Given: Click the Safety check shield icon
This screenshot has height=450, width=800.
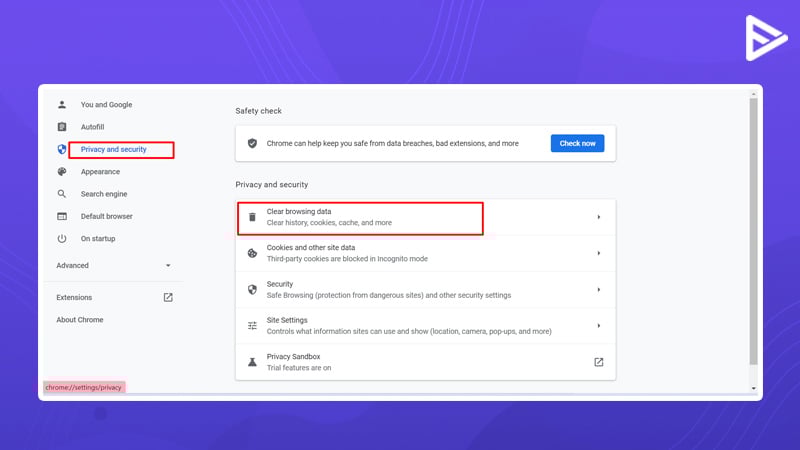Looking at the screenshot, I should pyautogui.click(x=252, y=143).
